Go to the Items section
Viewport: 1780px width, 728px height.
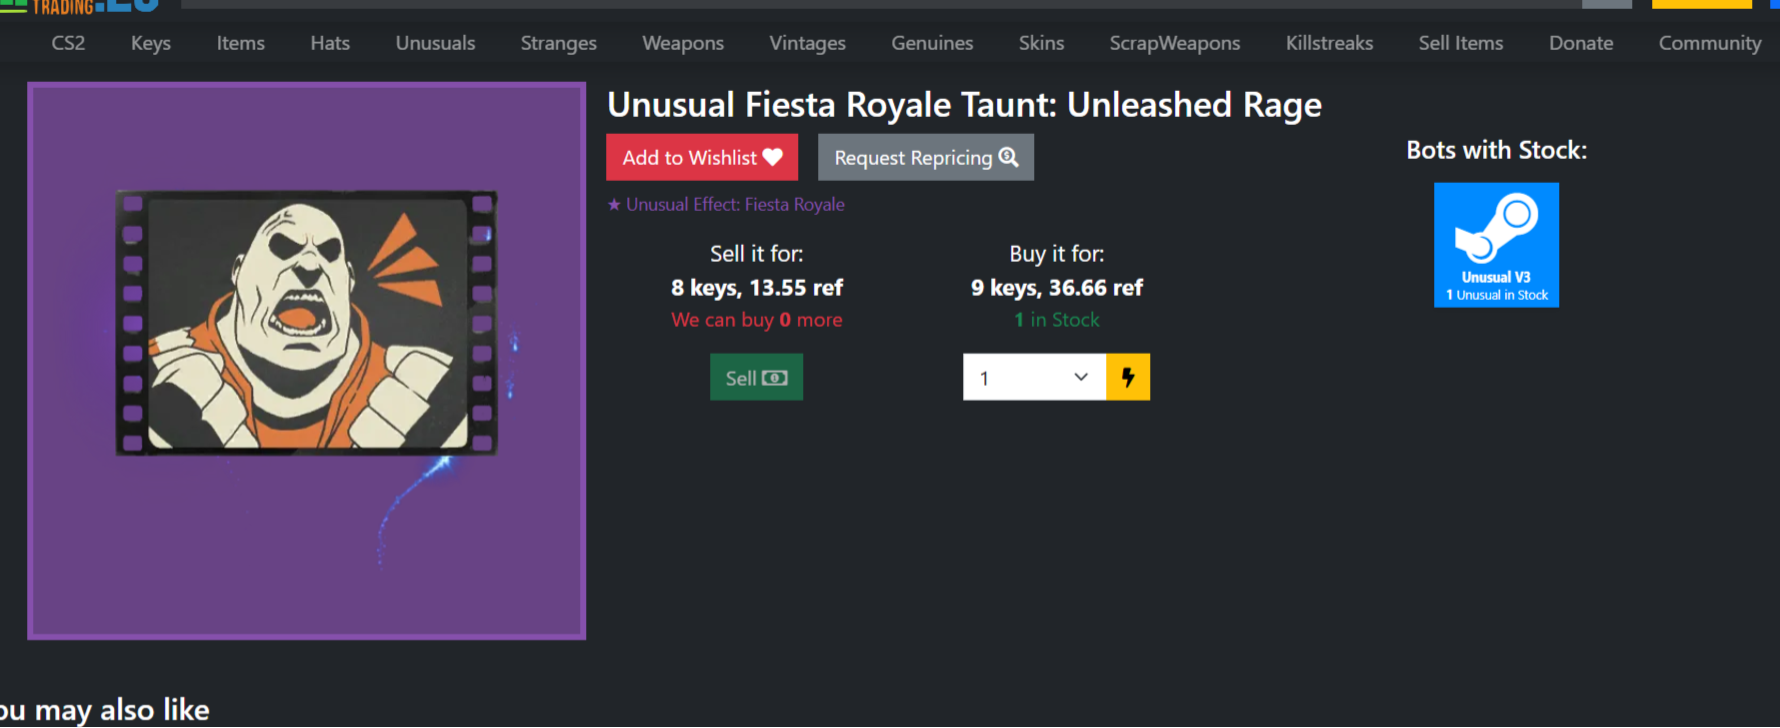click(x=241, y=43)
